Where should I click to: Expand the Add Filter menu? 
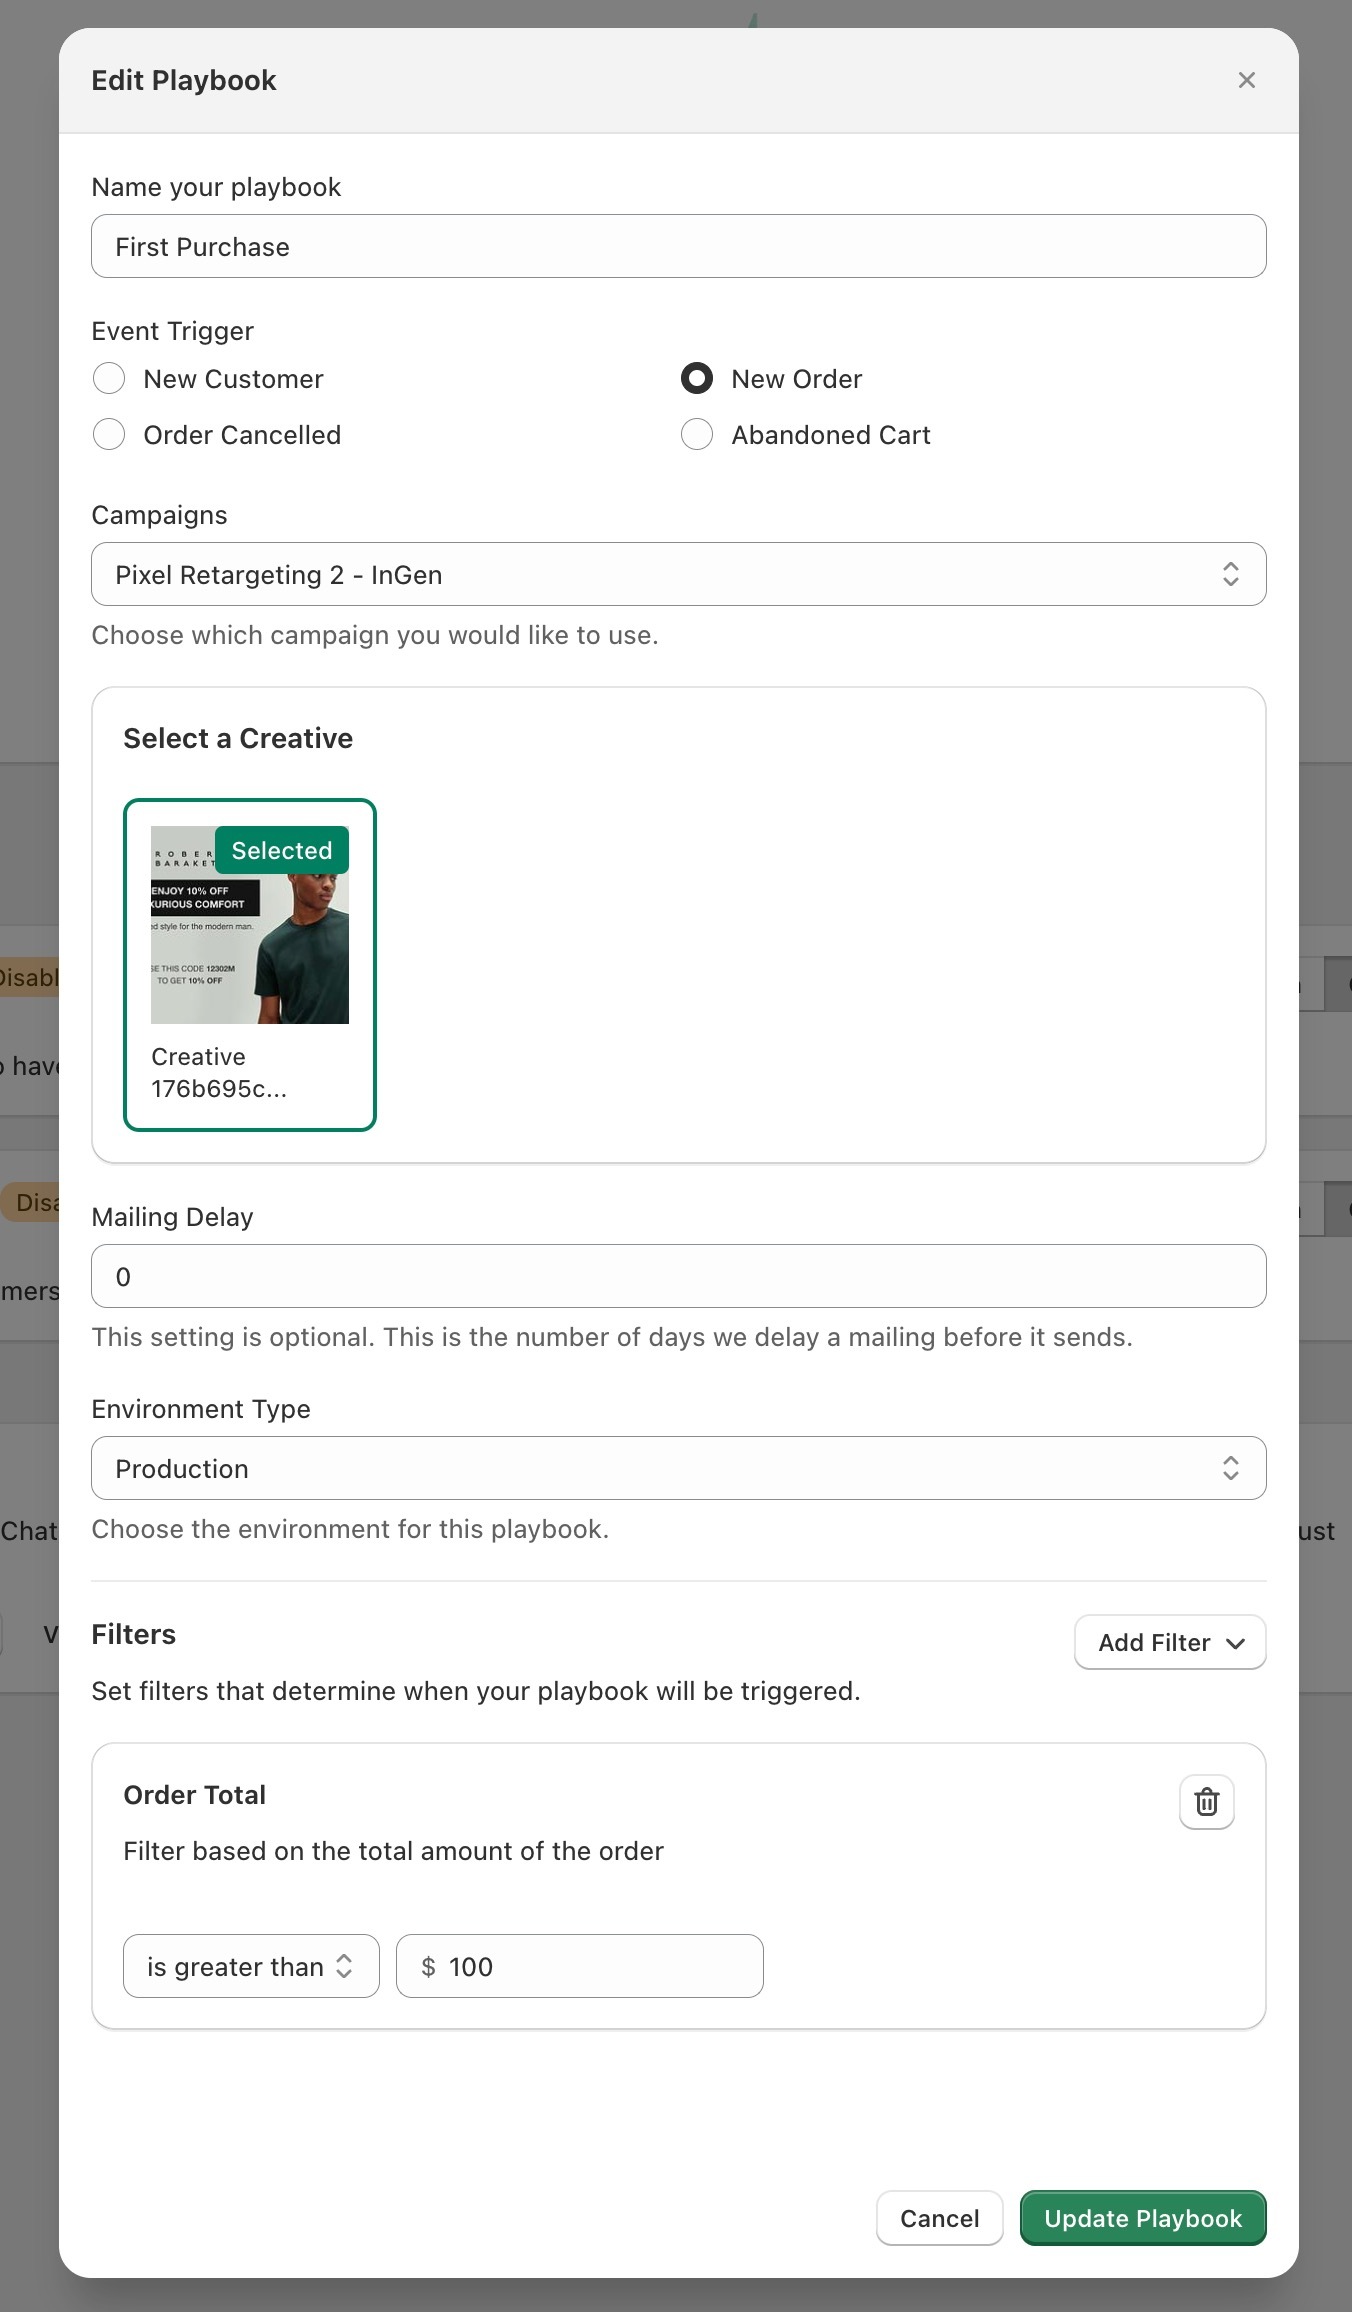tap(1170, 1642)
